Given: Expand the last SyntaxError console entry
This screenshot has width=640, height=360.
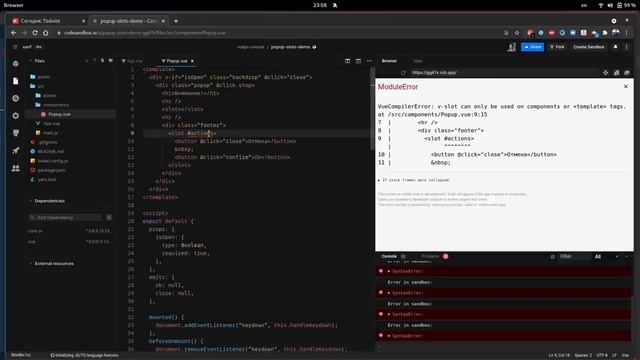Looking at the screenshot, I should 389,336.
